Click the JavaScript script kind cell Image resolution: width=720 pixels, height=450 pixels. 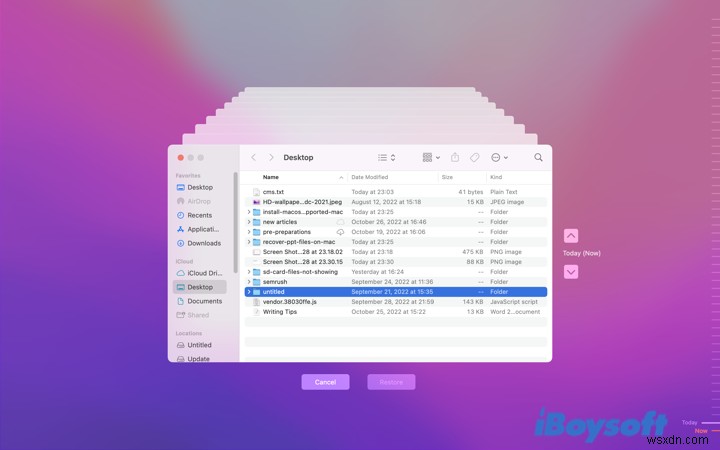click(514, 302)
